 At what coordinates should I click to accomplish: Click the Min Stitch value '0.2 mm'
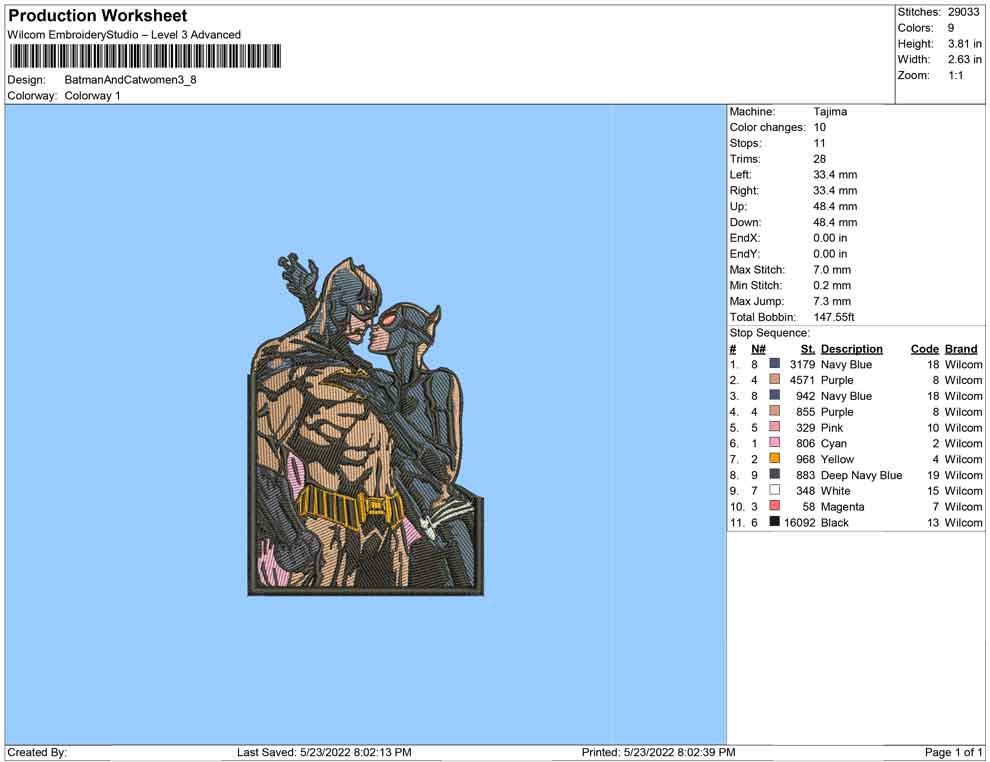pyautogui.click(x=832, y=285)
